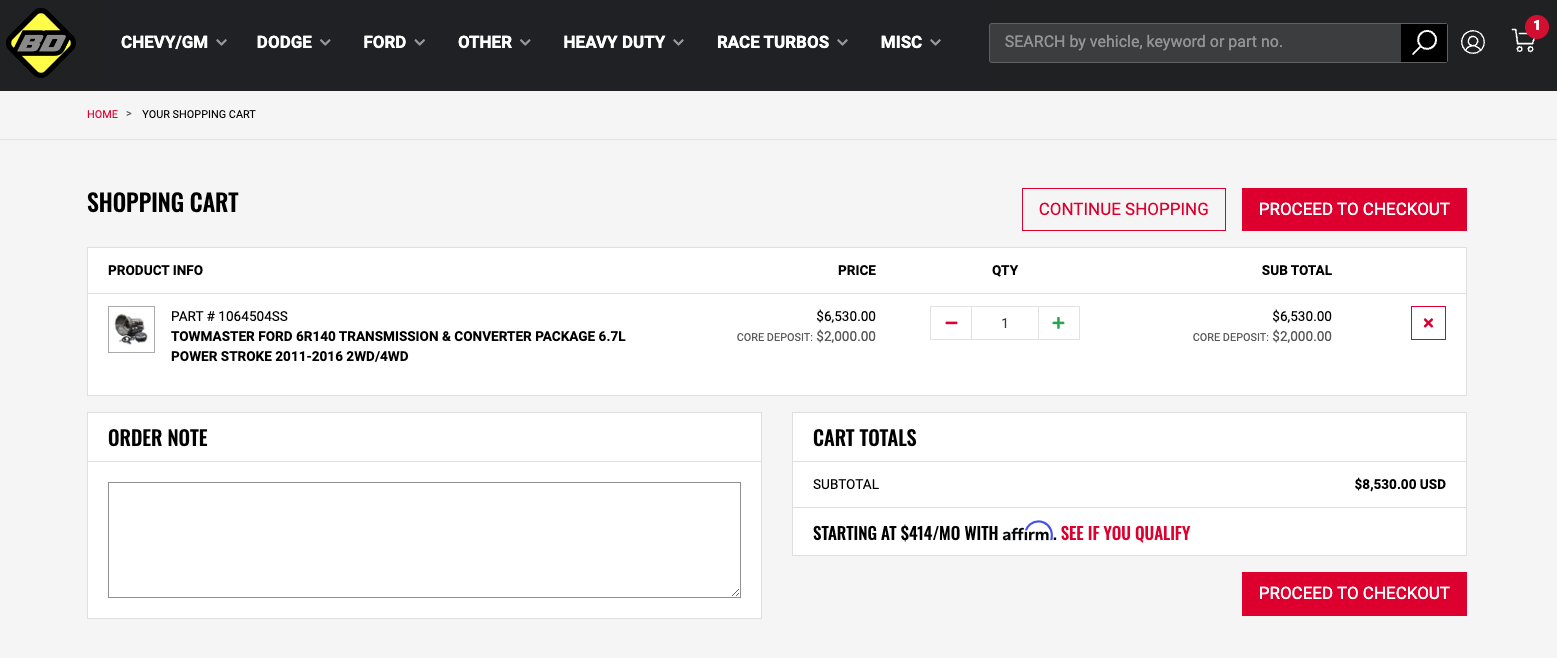Image resolution: width=1557 pixels, height=658 pixels.
Task: Increase quantity with the plus button
Action: click(1059, 323)
